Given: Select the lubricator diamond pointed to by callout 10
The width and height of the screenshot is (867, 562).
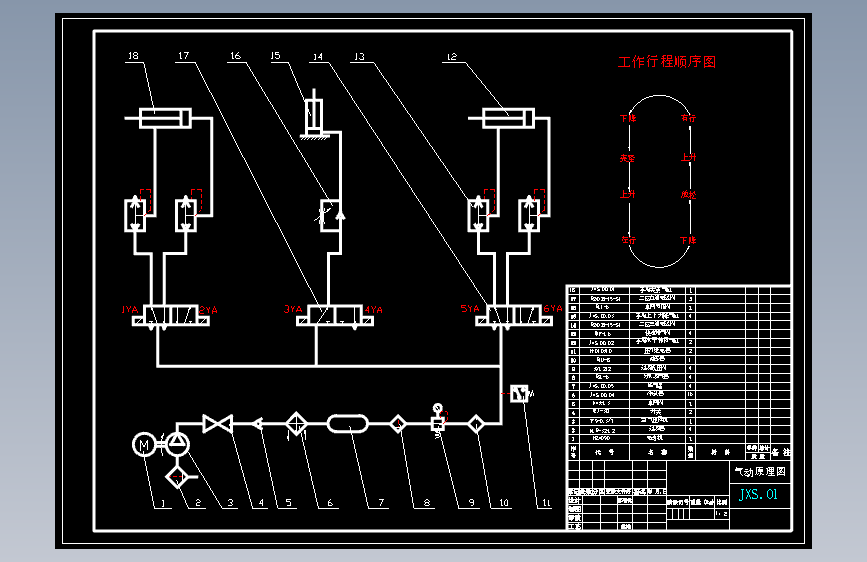Looking at the screenshot, I should (x=476, y=424).
